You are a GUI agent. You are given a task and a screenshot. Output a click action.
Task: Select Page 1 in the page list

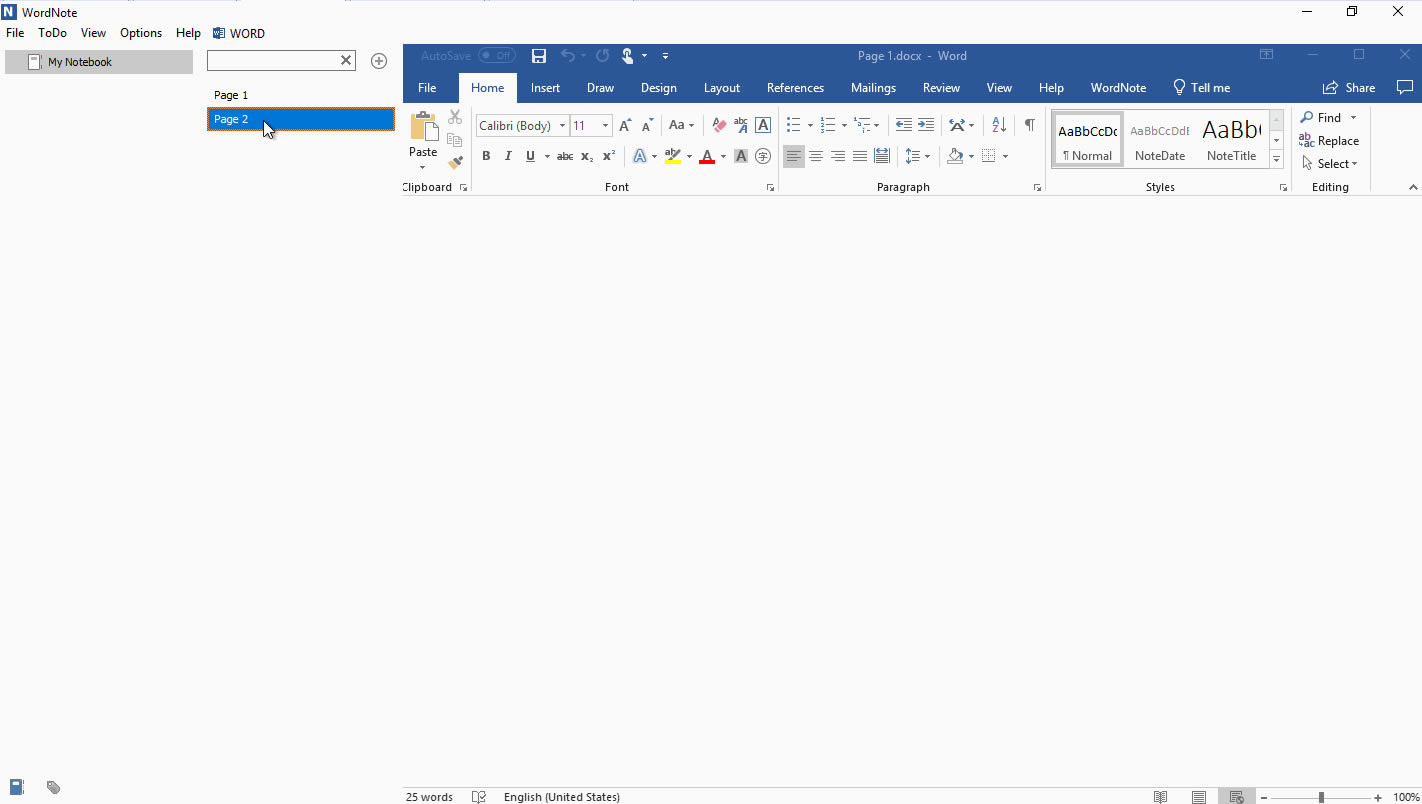[230, 94]
